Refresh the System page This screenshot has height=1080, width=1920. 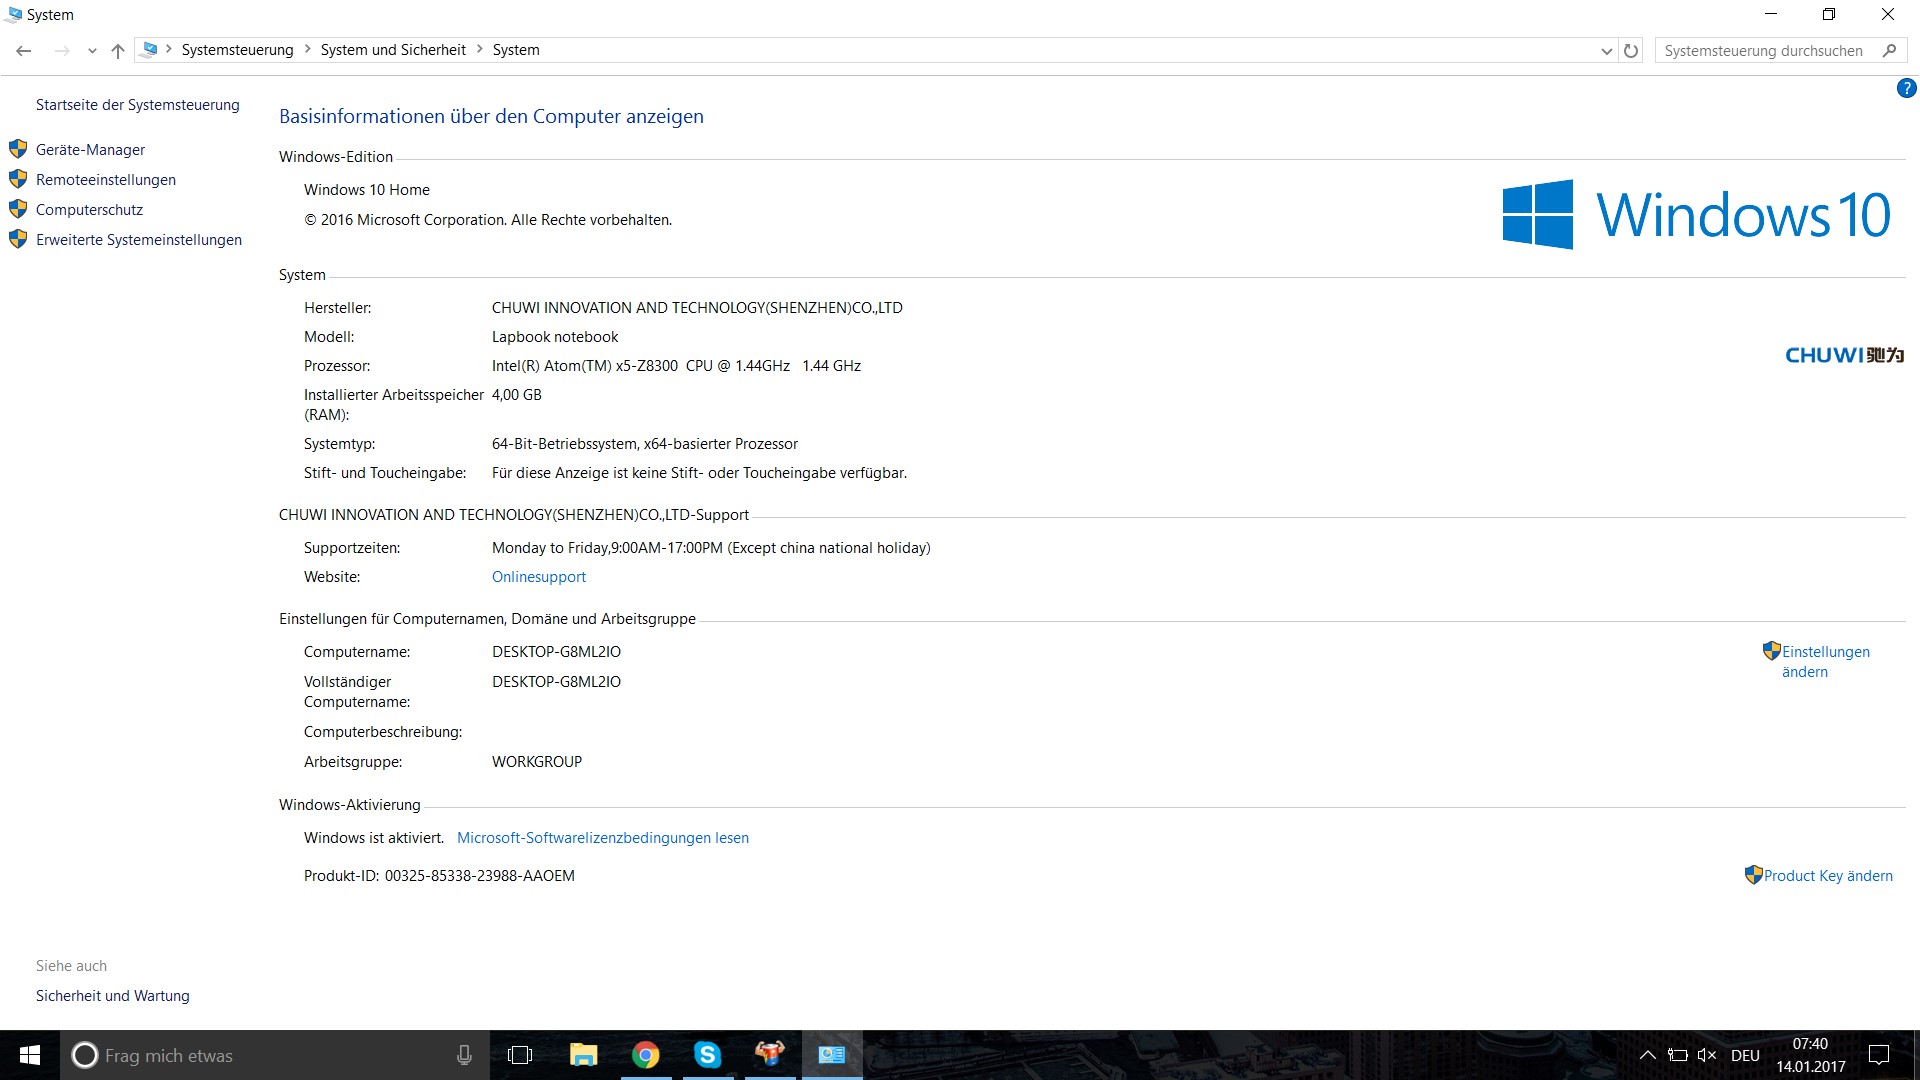pyautogui.click(x=1631, y=50)
